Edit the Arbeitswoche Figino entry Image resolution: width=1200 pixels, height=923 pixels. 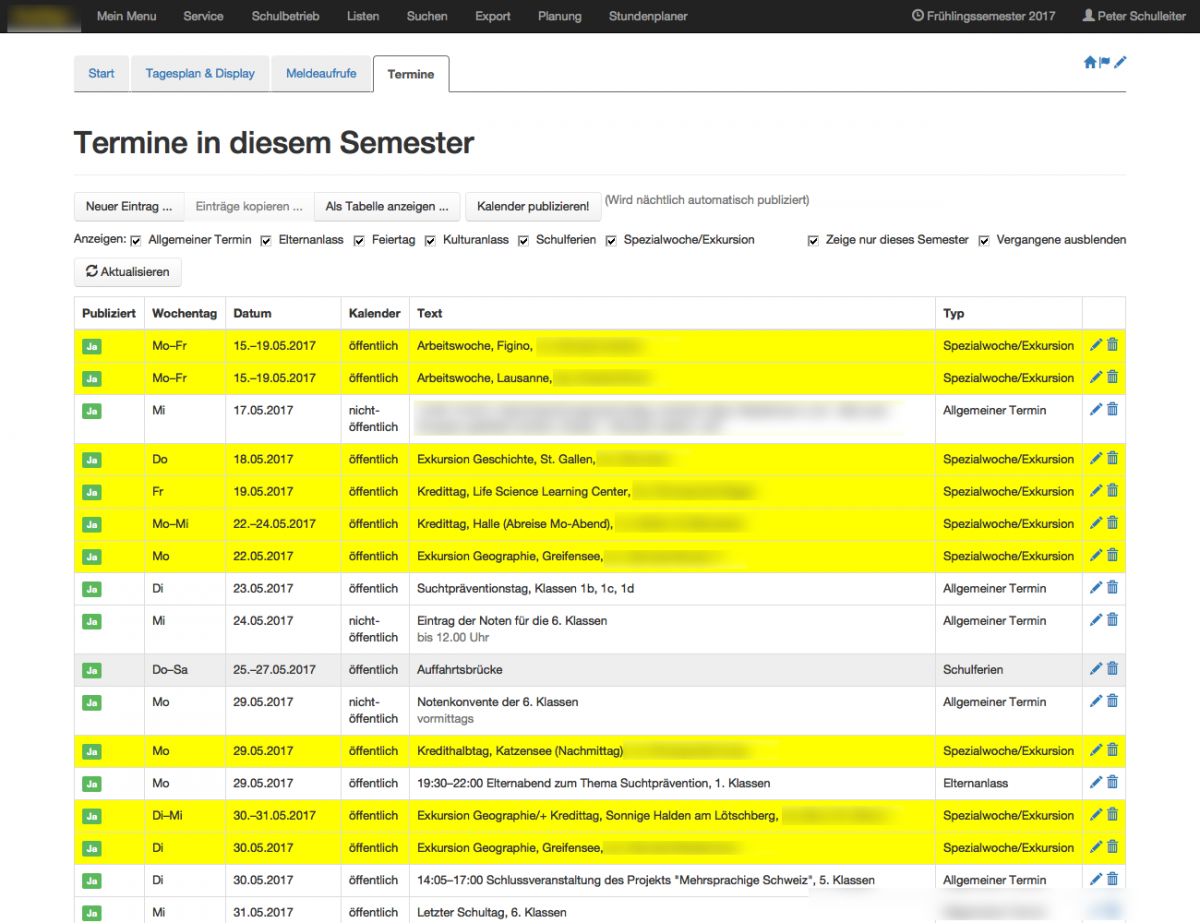pyautogui.click(x=1096, y=345)
